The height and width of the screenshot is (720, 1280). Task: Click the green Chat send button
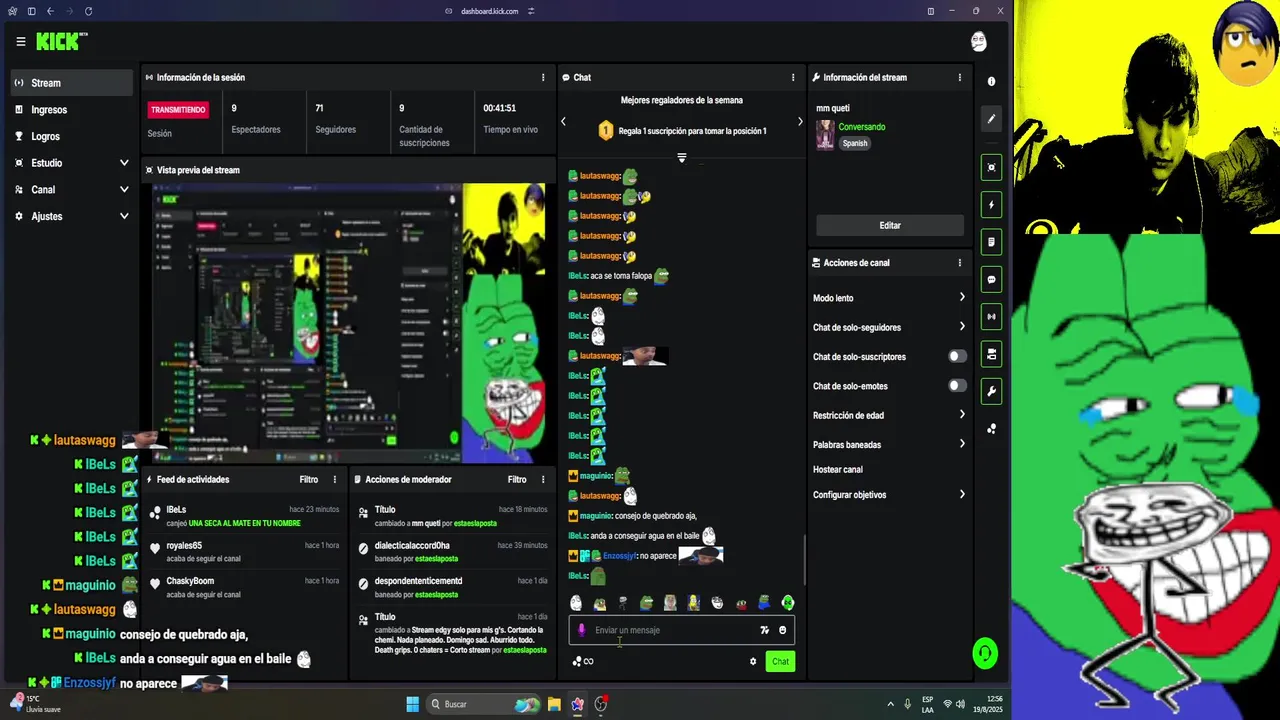point(780,661)
